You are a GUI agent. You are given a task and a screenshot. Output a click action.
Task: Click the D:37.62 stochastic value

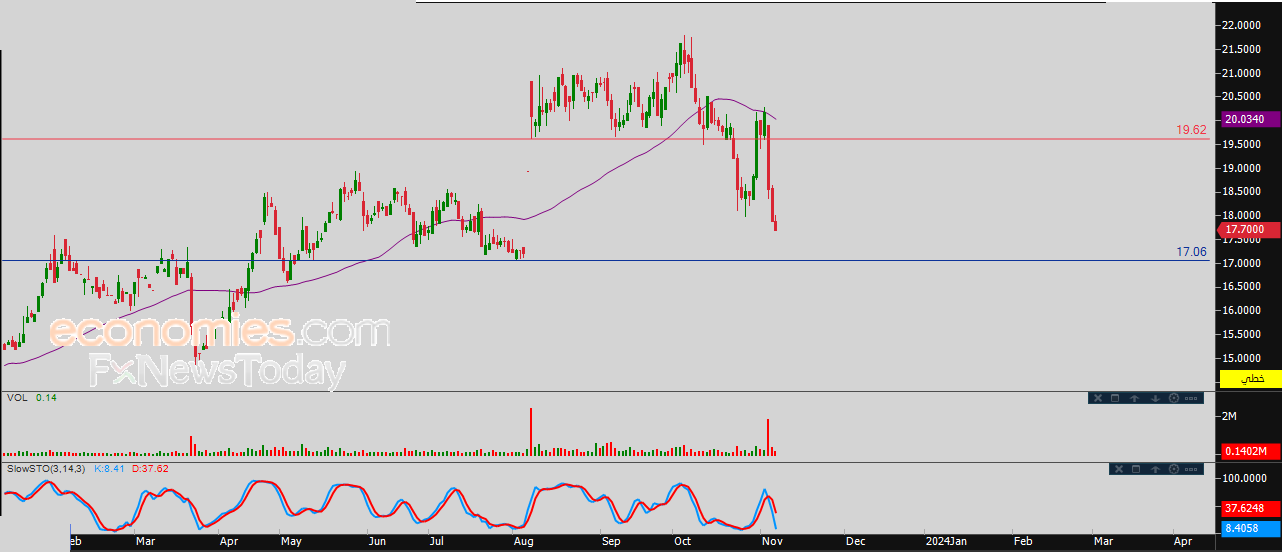pyautogui.click(x=150, y=468)
